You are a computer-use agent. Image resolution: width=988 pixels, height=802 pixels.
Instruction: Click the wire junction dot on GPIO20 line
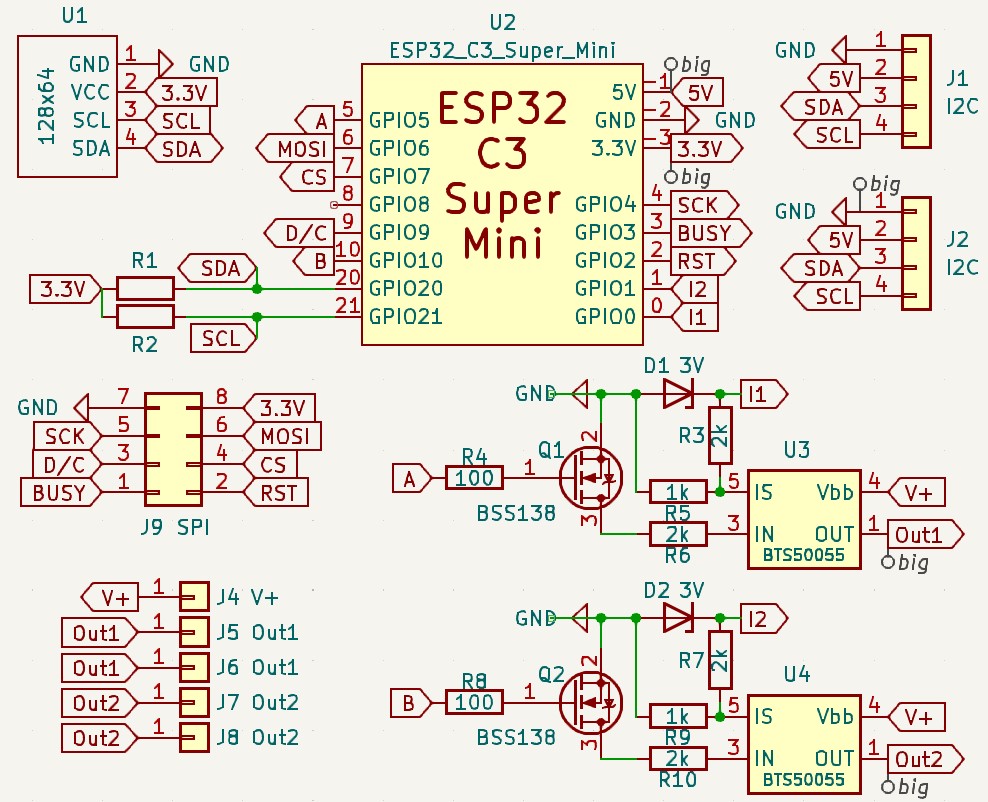(256, 289)
